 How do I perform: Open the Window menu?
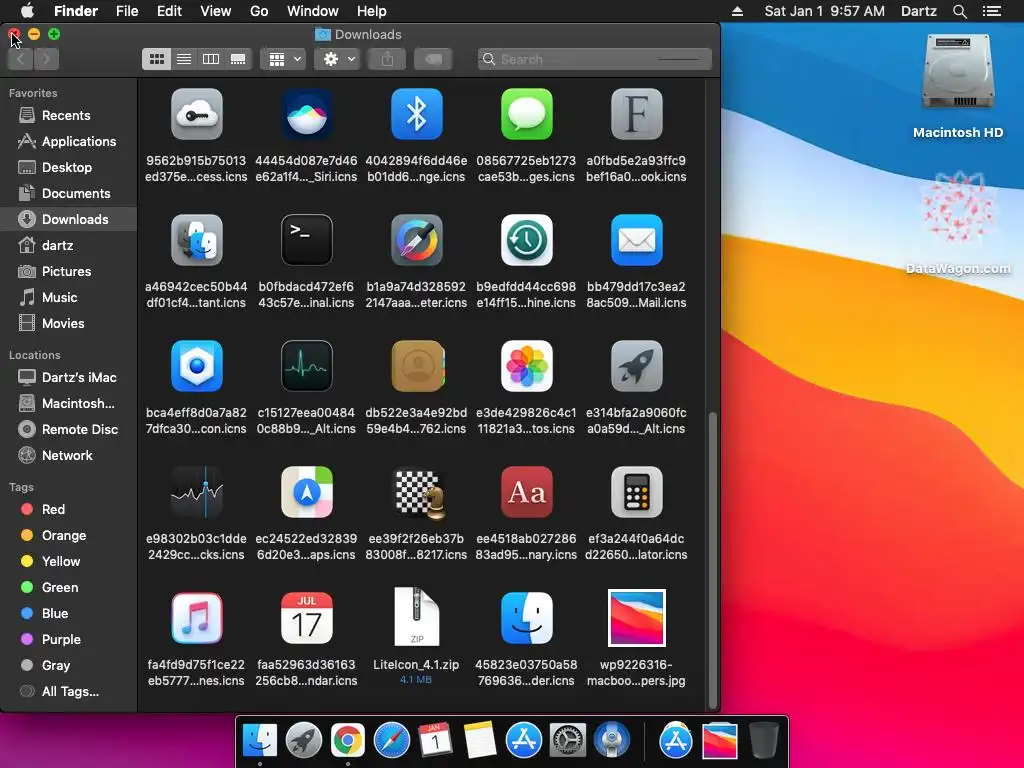click(313, 11)
